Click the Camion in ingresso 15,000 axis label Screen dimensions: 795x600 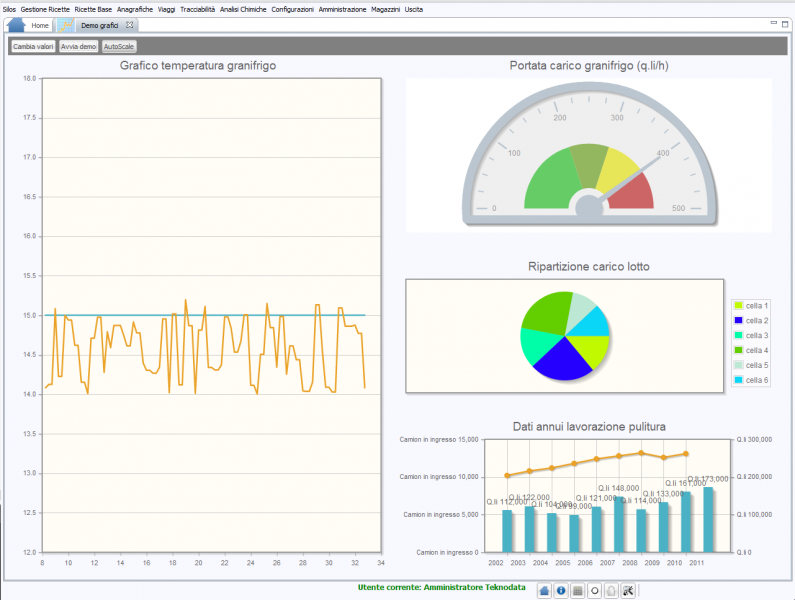click(439, 440)
